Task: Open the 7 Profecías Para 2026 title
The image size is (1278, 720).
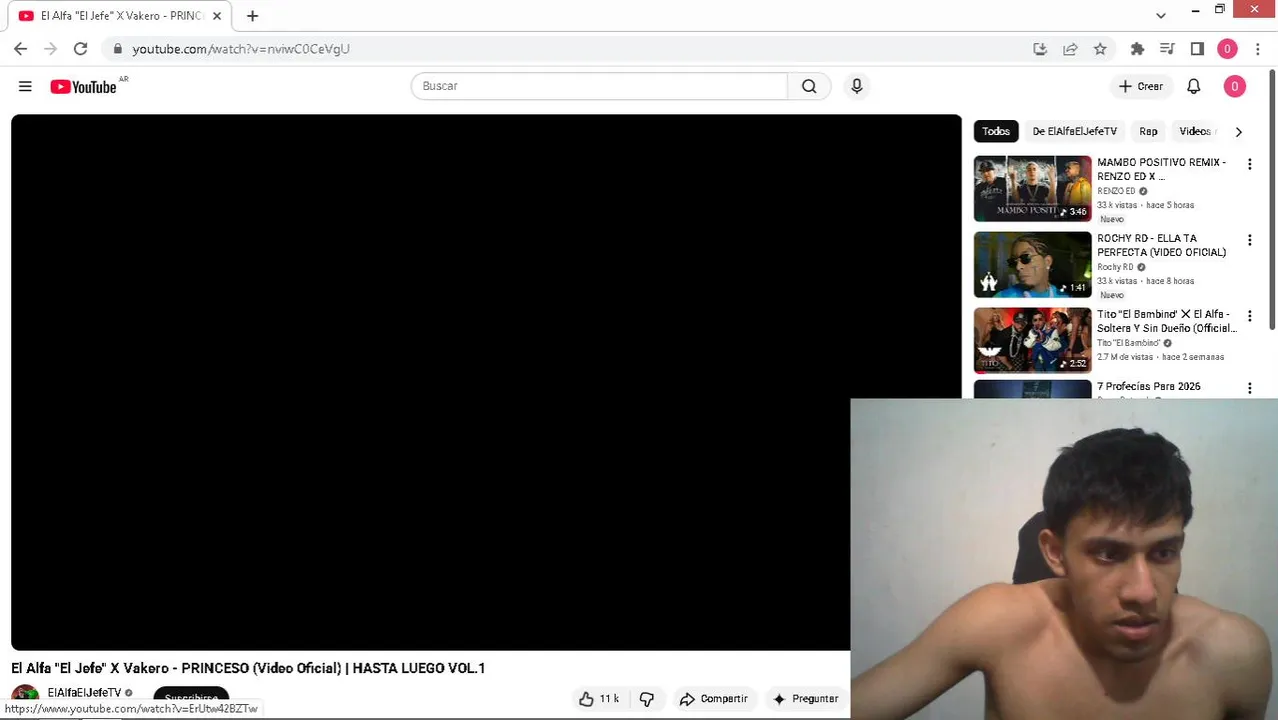Action: tap(1148, 386)
